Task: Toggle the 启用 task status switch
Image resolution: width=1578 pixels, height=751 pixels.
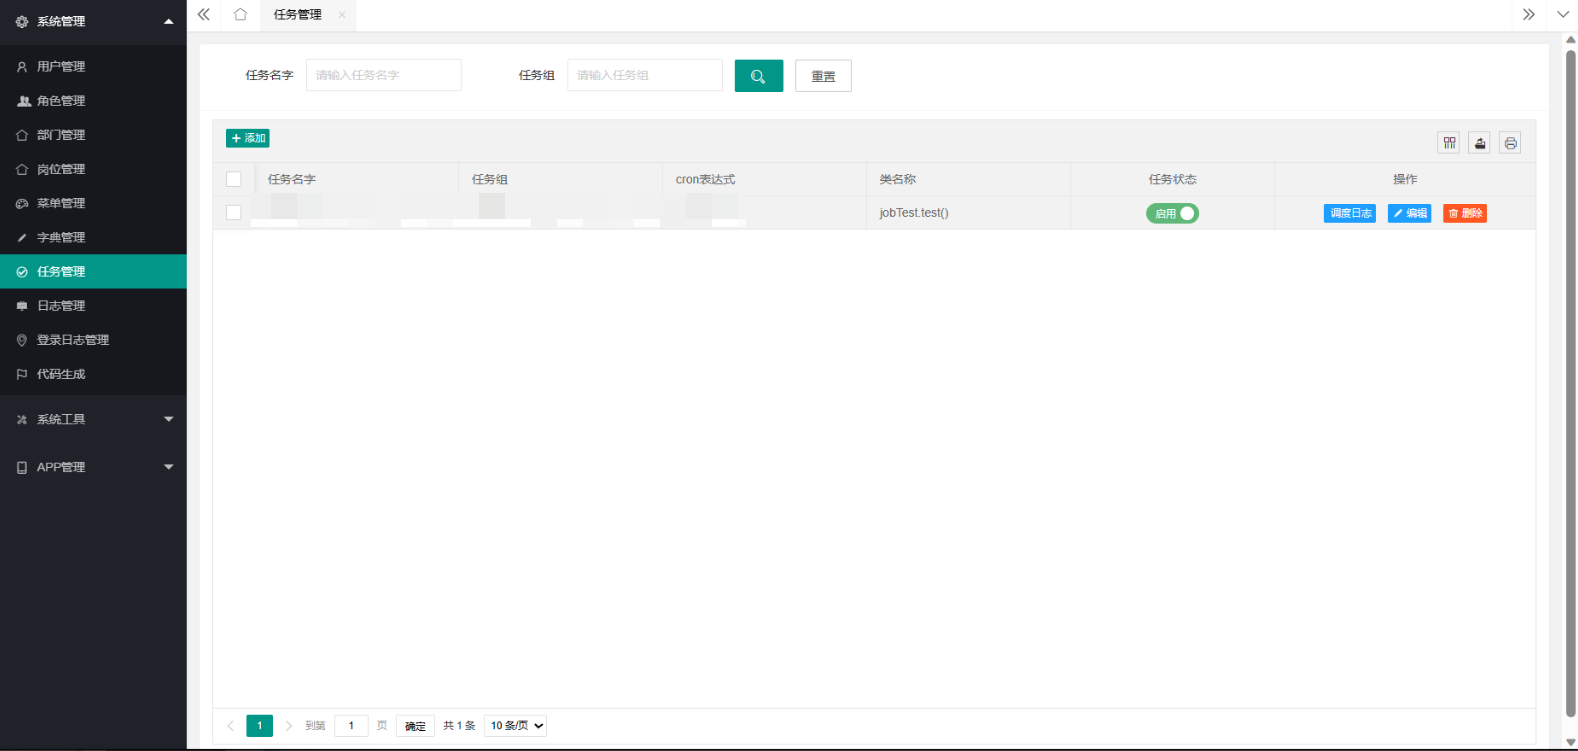Action: (1172, 213)
